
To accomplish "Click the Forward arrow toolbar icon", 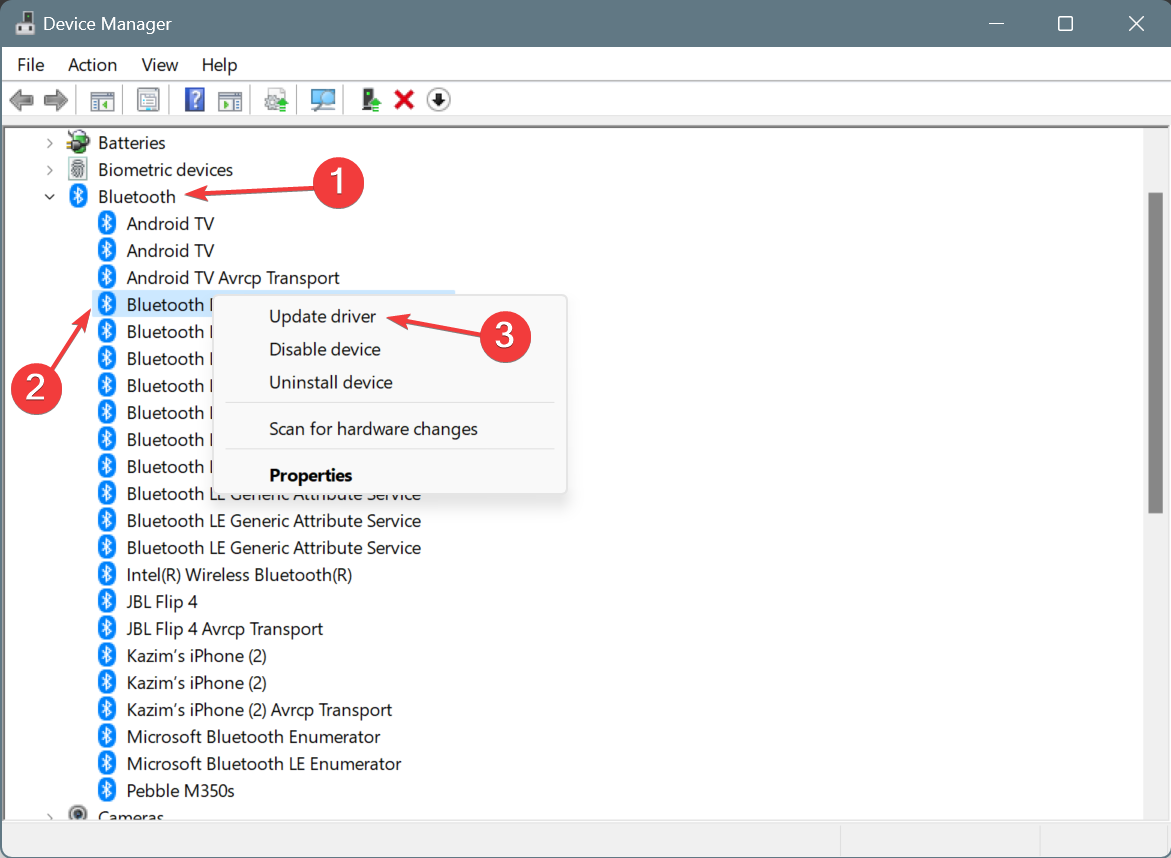I will click(x=56, y=99).
